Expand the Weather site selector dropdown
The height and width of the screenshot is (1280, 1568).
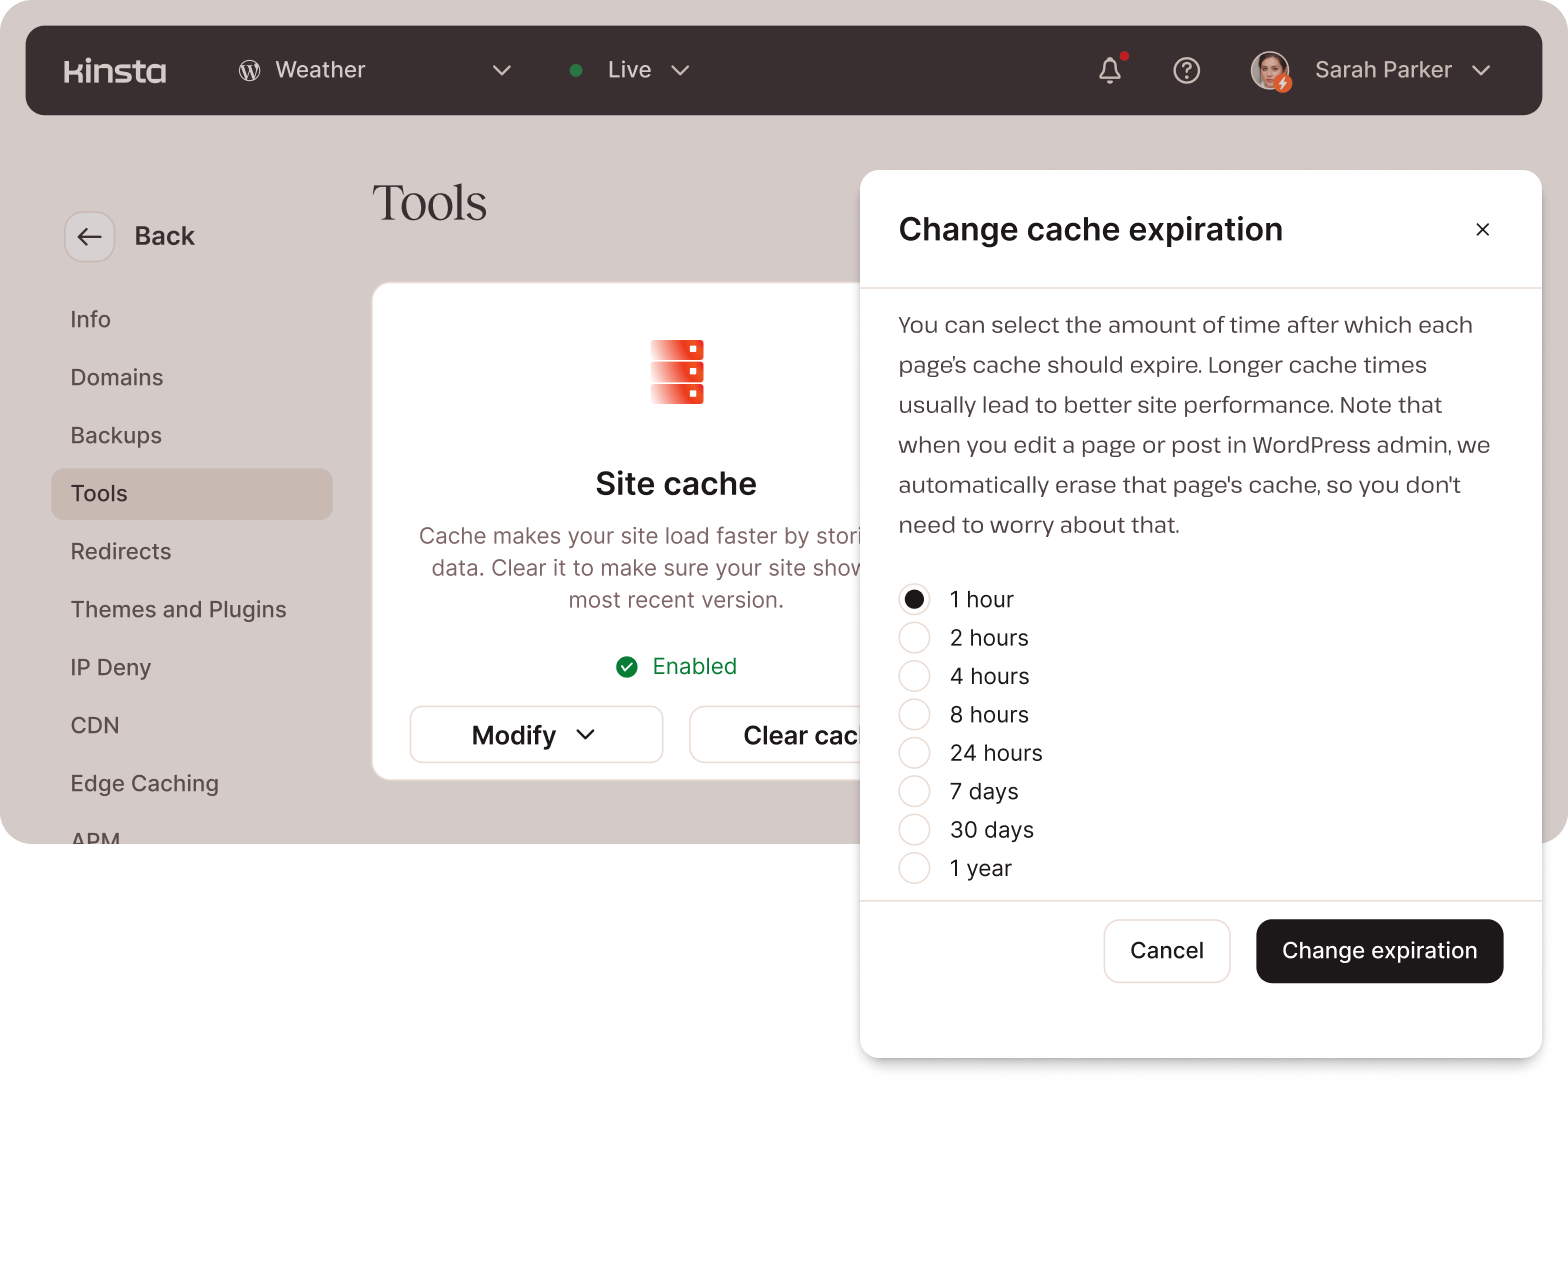click(x=501, y=70)
